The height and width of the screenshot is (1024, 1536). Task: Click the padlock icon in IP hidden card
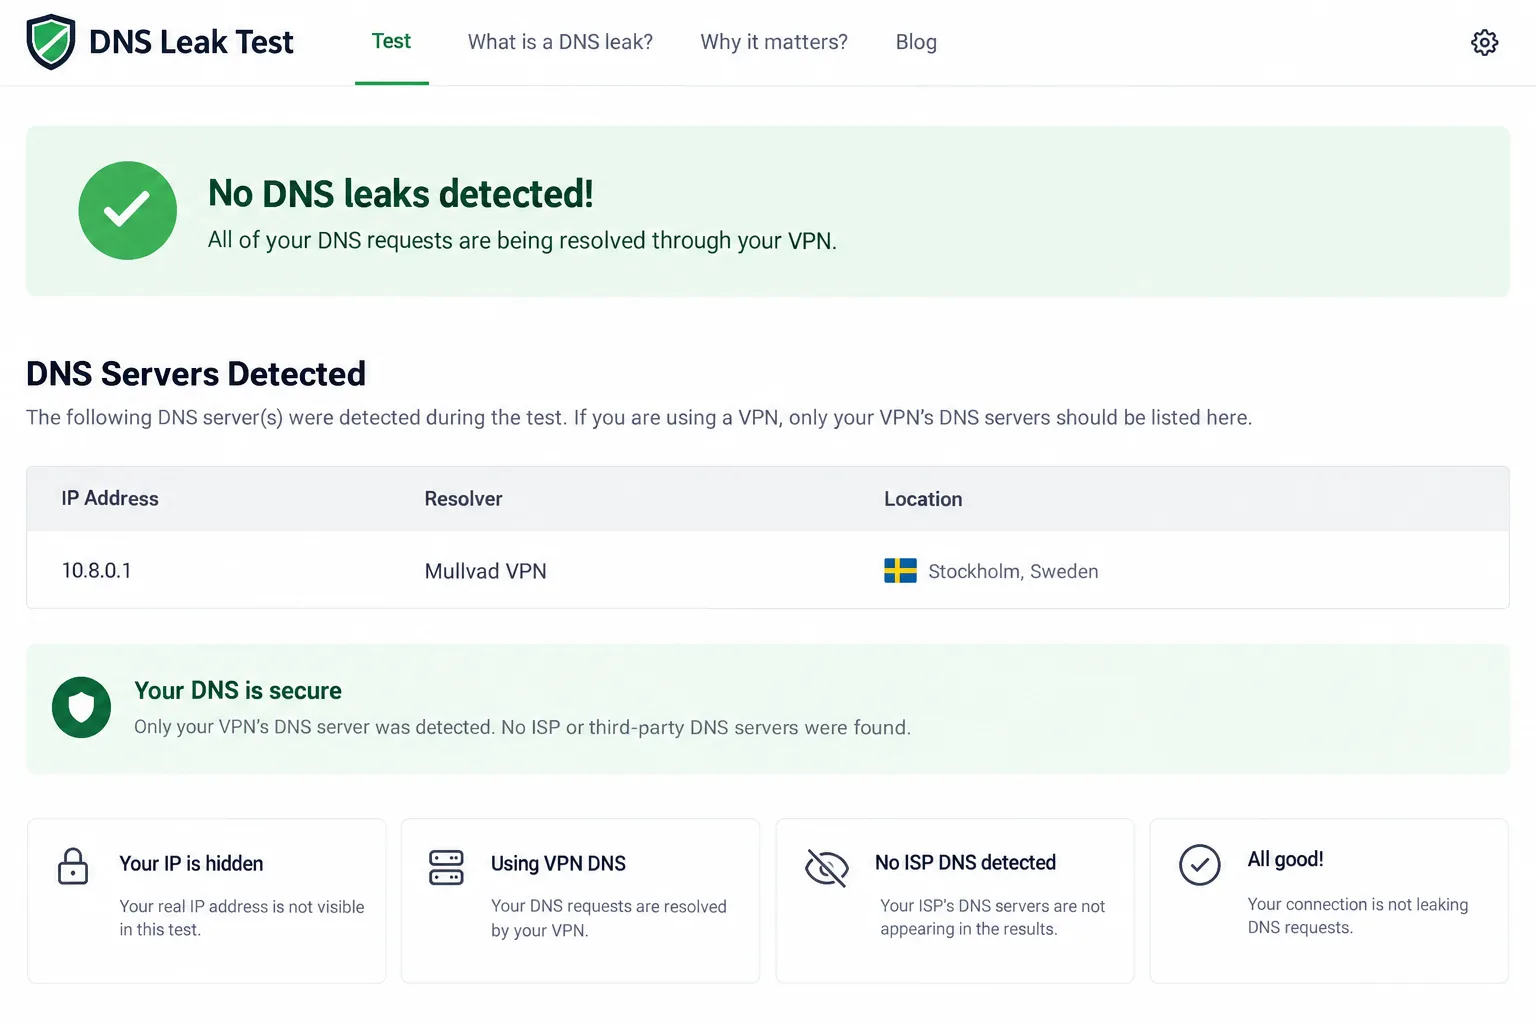[73, 866]
